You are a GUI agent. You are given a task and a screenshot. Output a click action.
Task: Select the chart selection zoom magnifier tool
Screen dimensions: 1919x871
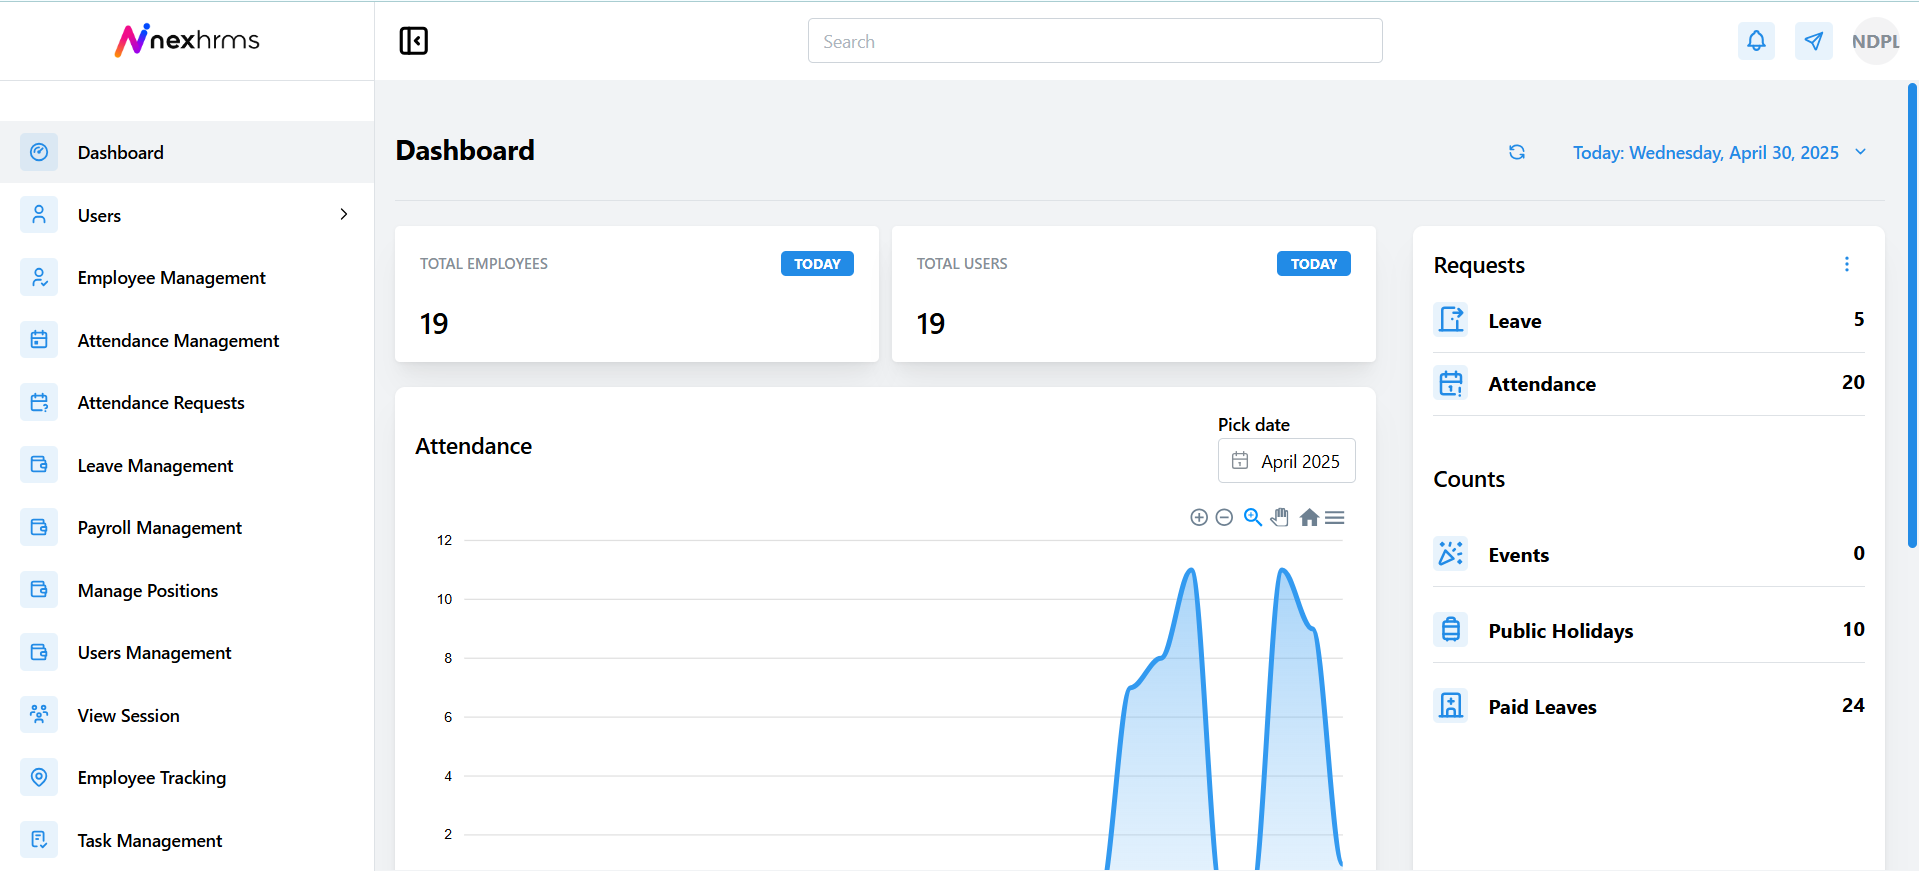pyautogui.click(x=1253, y=517)
